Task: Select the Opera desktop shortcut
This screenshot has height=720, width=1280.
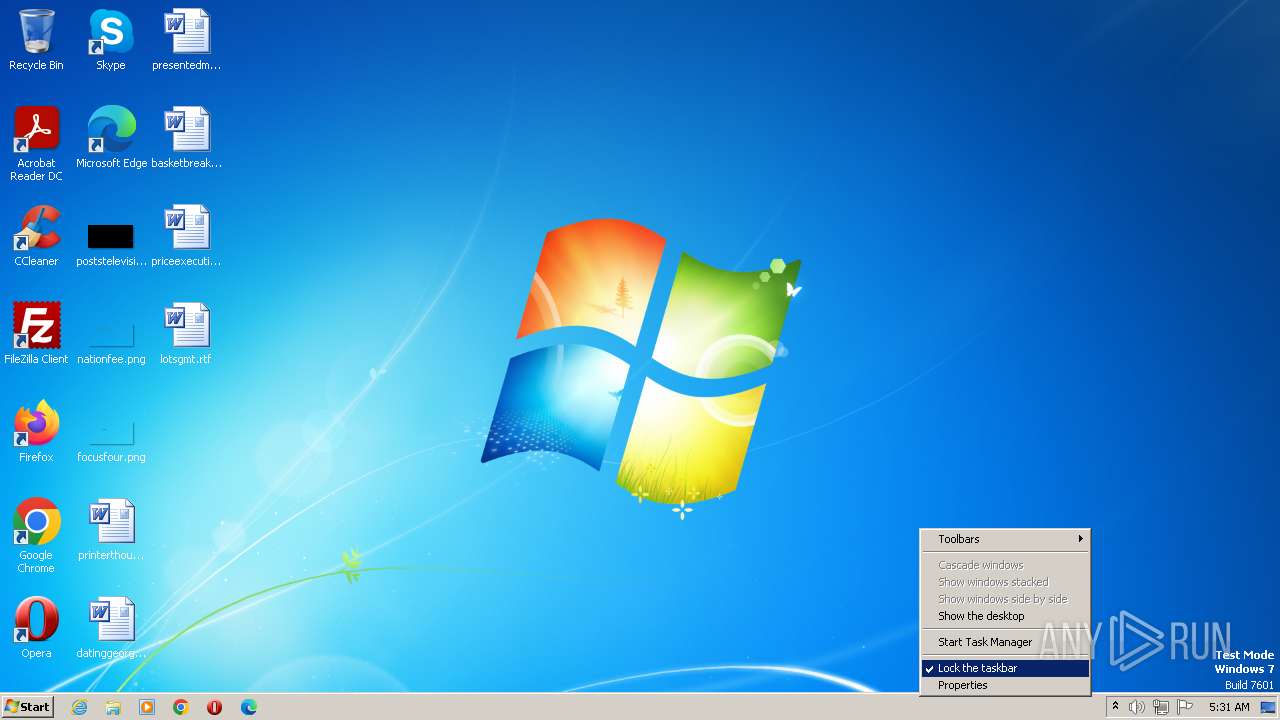Action: pyautogui.click(x=36, y=628)
